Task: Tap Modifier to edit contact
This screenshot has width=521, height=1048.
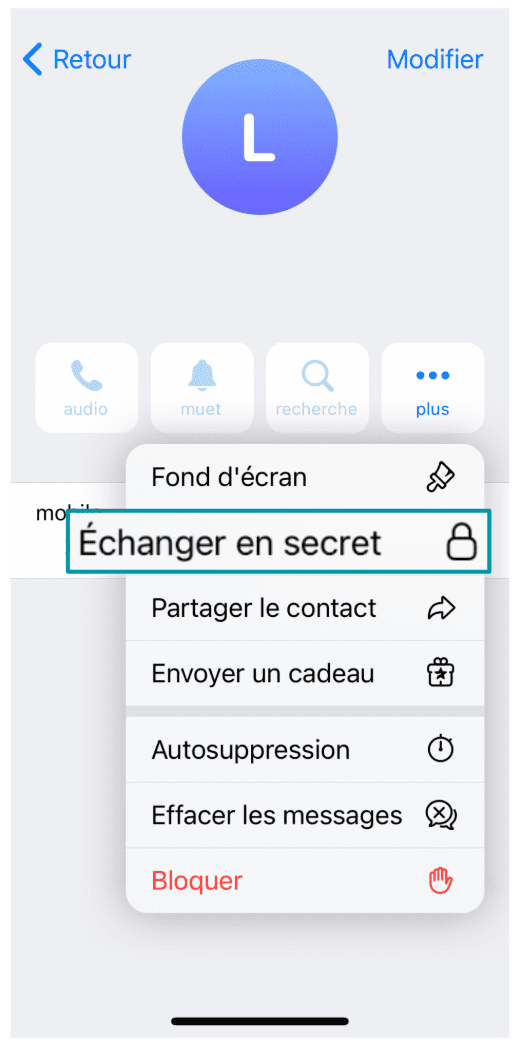Action: (435, 59)
